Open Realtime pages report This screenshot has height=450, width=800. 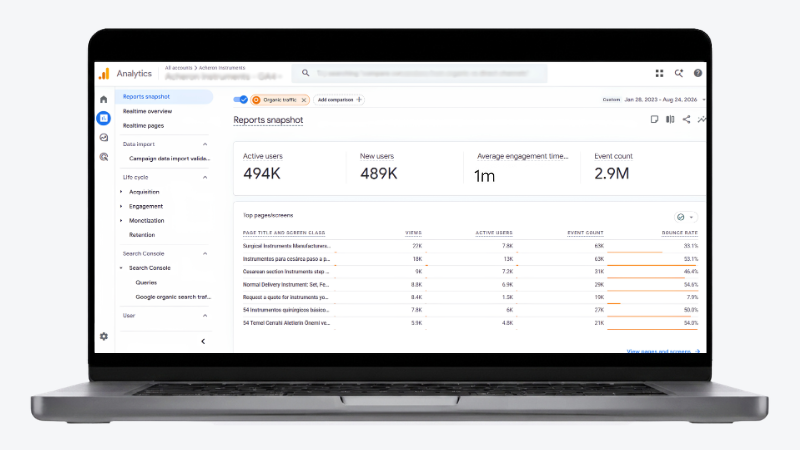tap(143, 126)
